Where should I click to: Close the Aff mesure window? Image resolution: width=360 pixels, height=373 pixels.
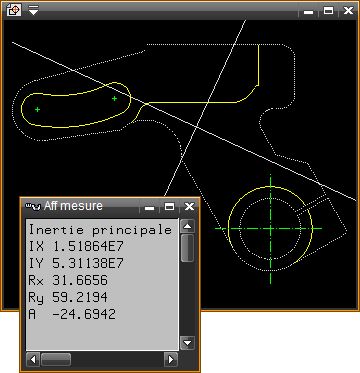click(189, 207)
